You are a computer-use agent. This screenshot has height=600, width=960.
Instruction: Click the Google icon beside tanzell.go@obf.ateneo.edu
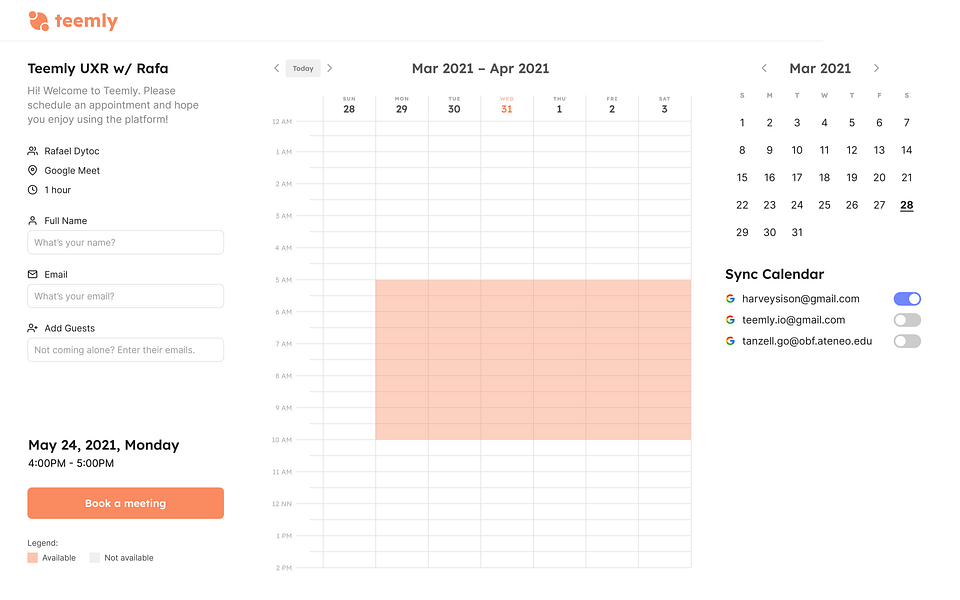click(x=730, y=341)
